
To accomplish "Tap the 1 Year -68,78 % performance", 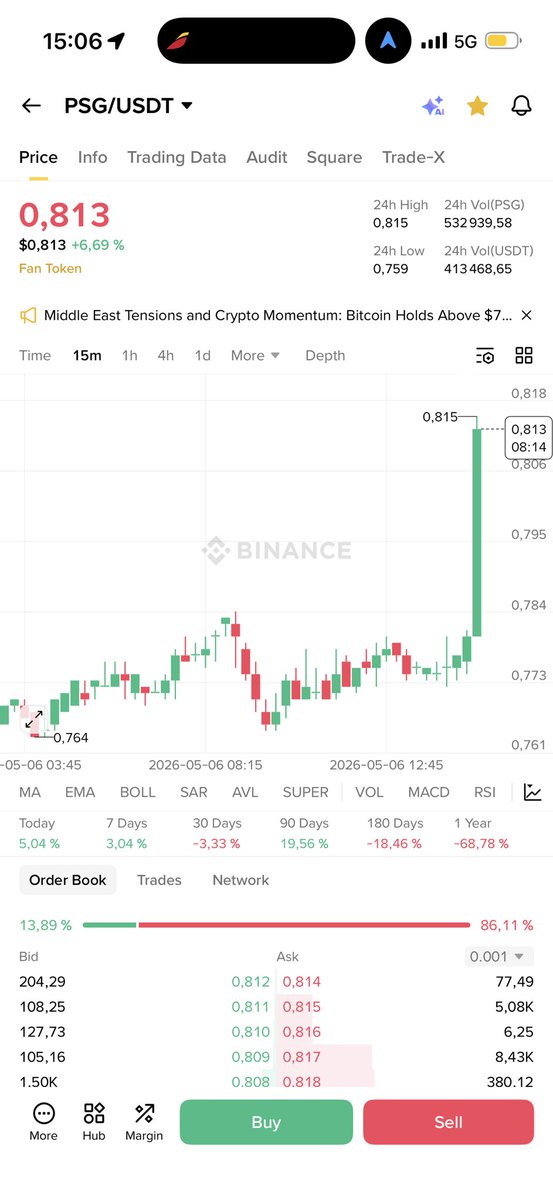I will pyautogui.click(x=482, y=833).
